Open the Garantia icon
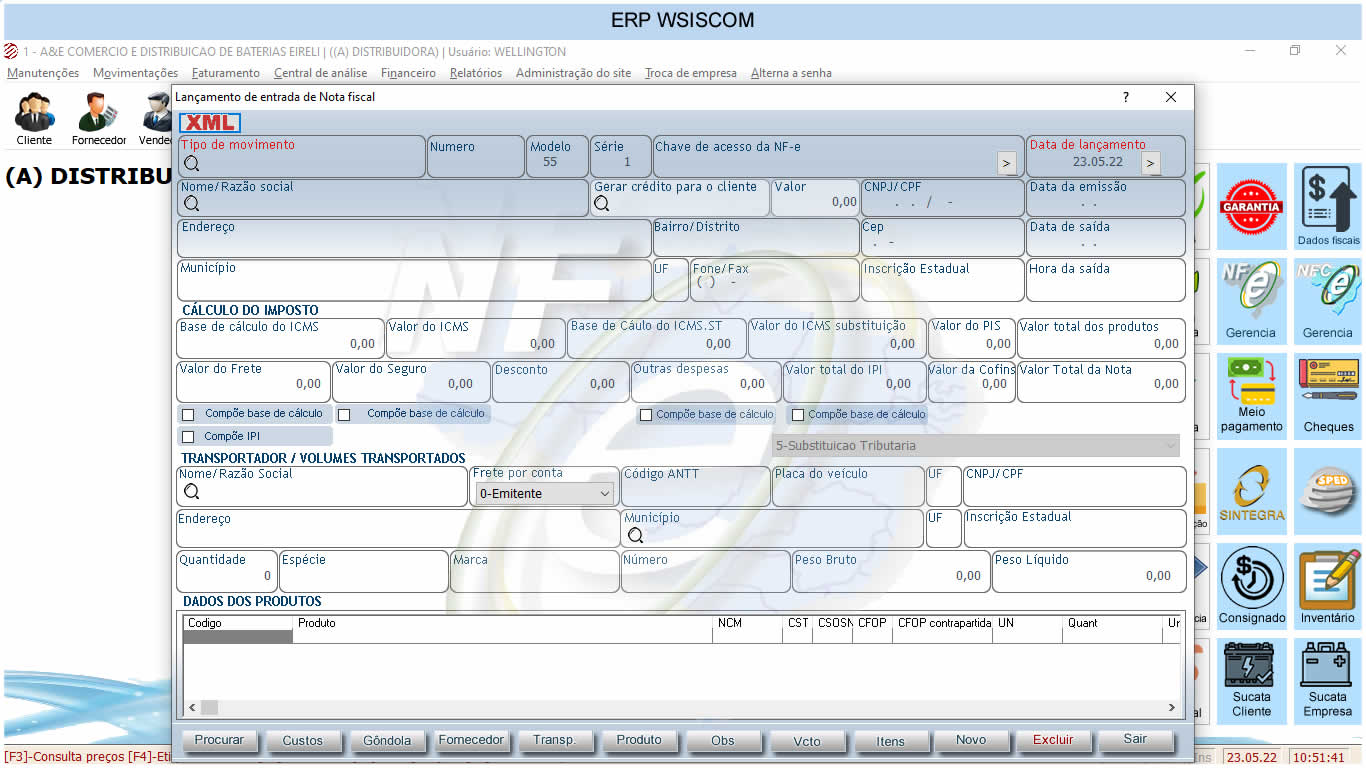1366x768 pixels. pos(1251,206)
